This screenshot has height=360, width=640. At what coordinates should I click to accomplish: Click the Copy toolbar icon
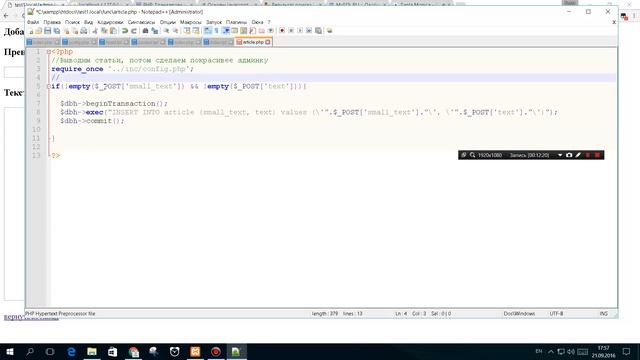click(x=104, y=31)
